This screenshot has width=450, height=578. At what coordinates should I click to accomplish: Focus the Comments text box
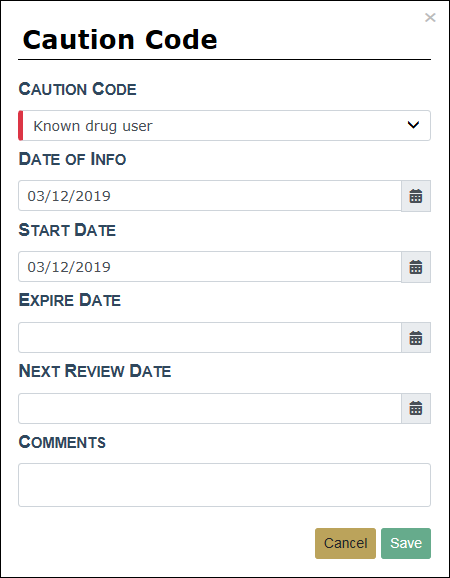224,485
